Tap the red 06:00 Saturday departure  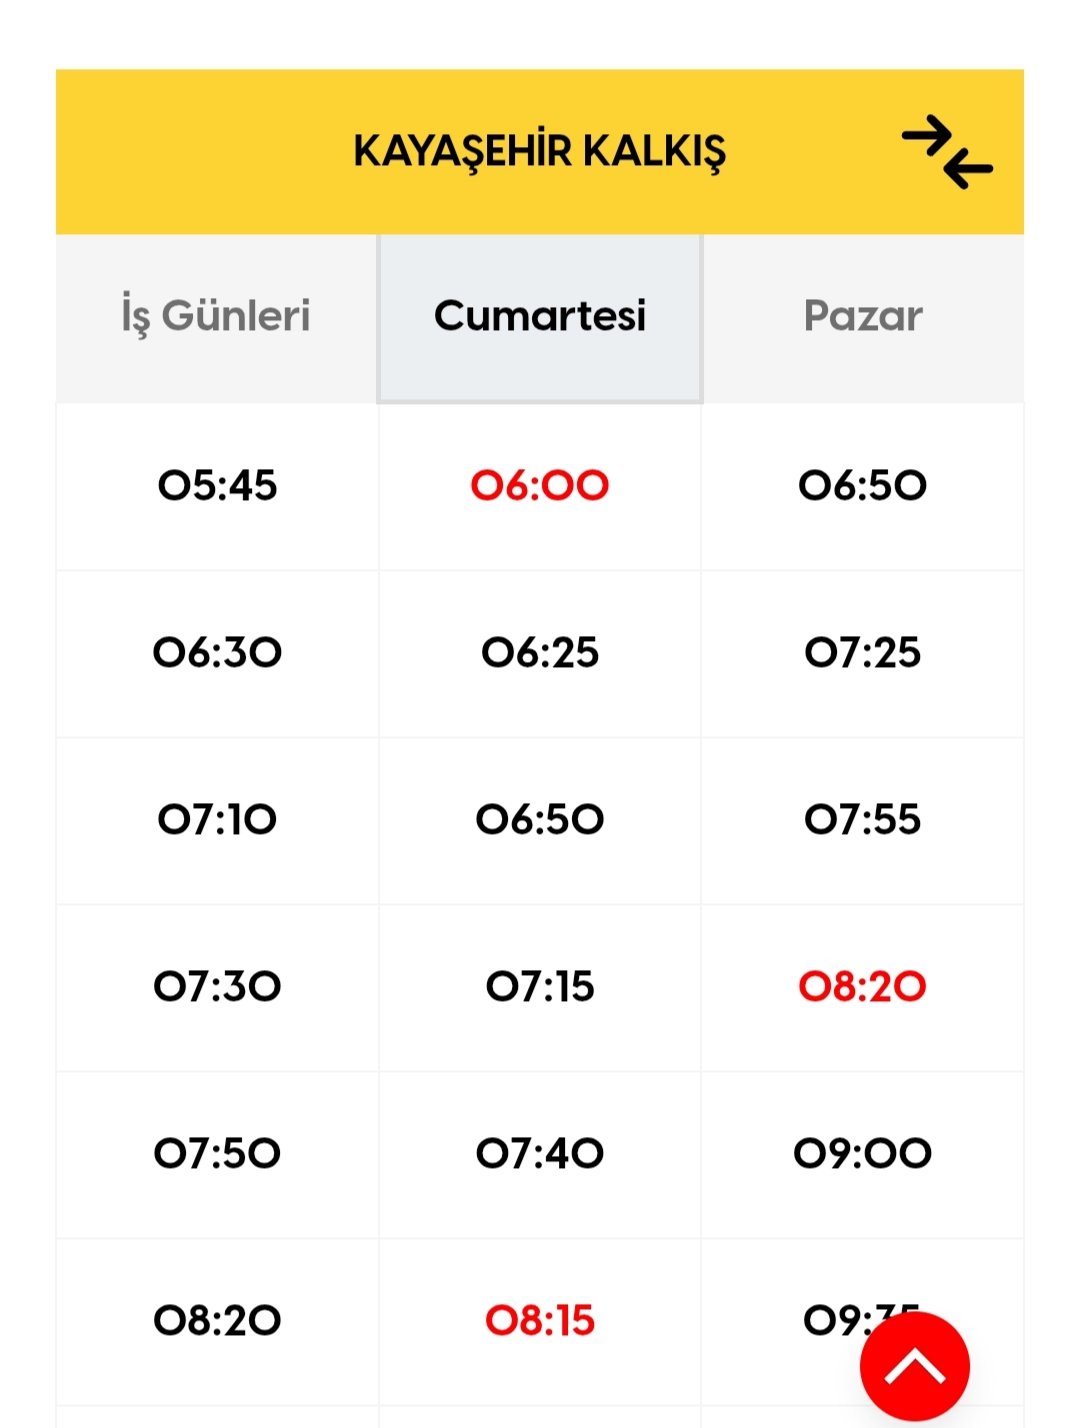[x=540, y=486]
